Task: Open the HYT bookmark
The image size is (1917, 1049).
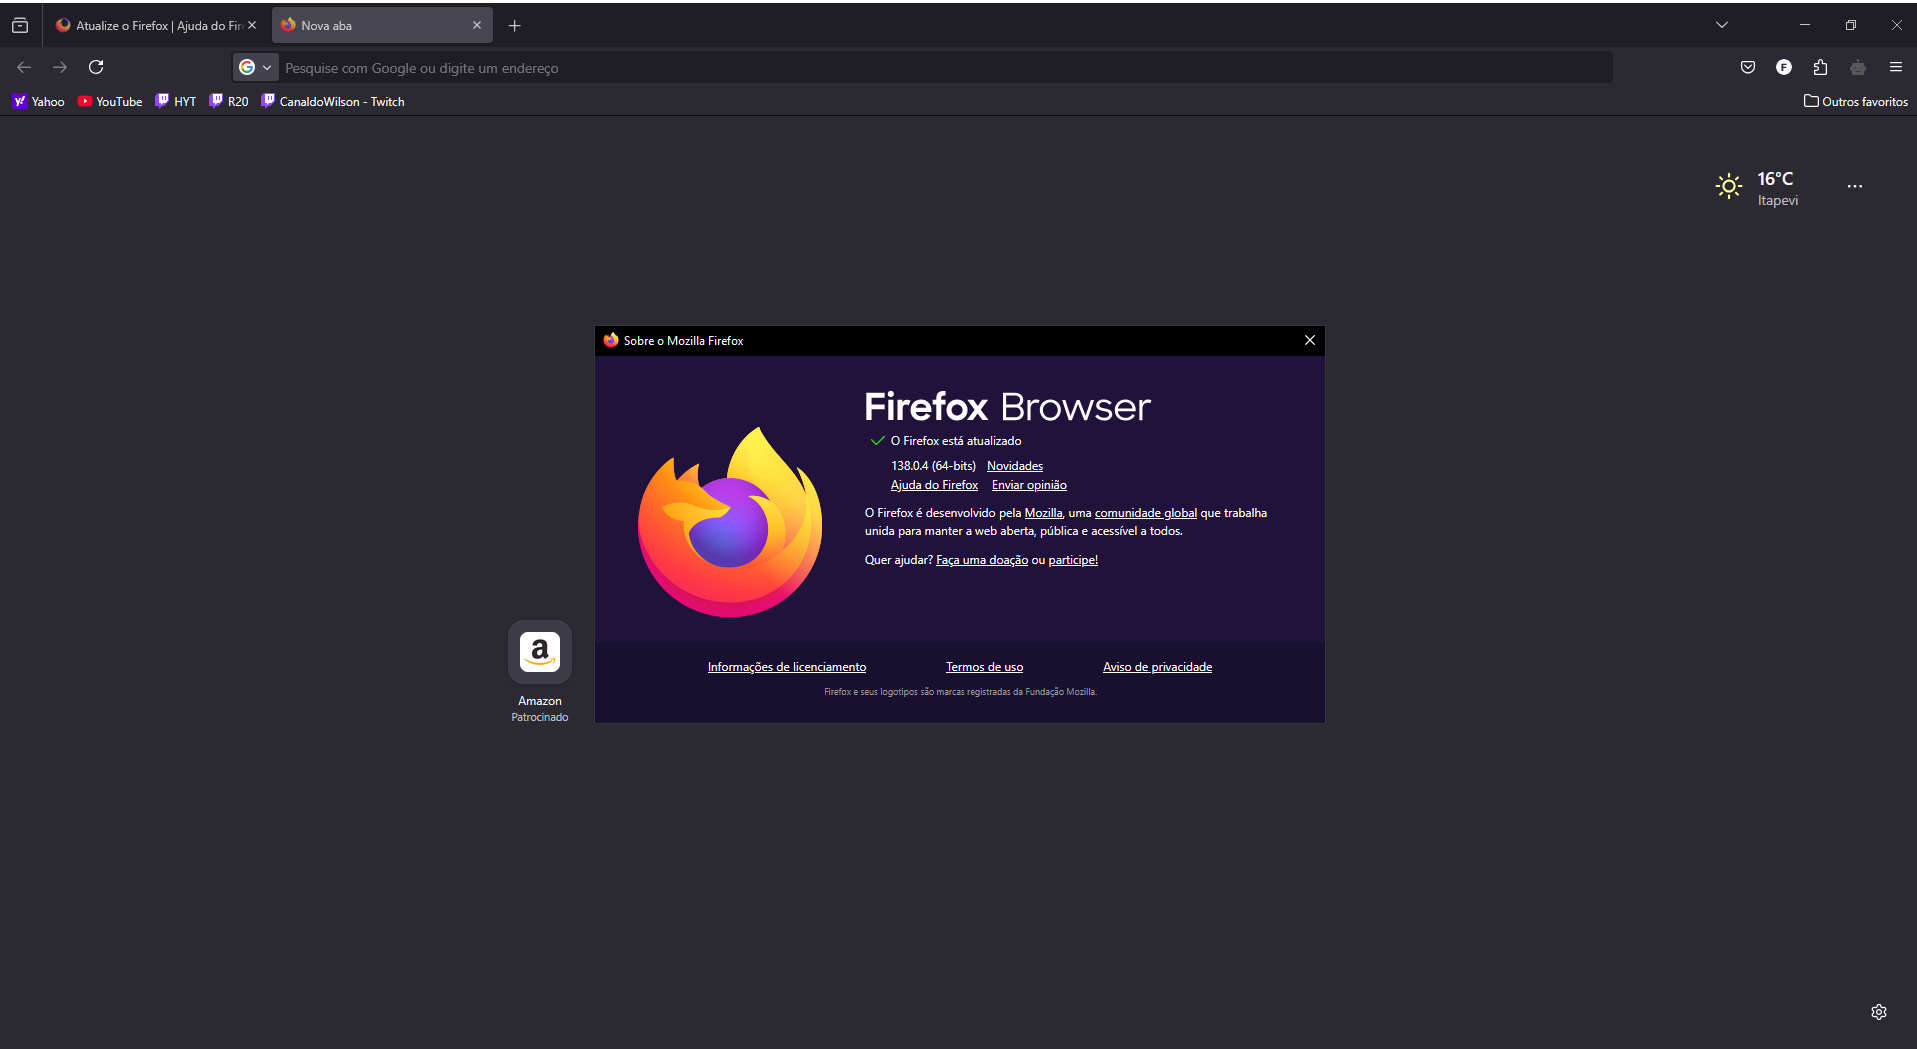Action: [x=176, y=101]
